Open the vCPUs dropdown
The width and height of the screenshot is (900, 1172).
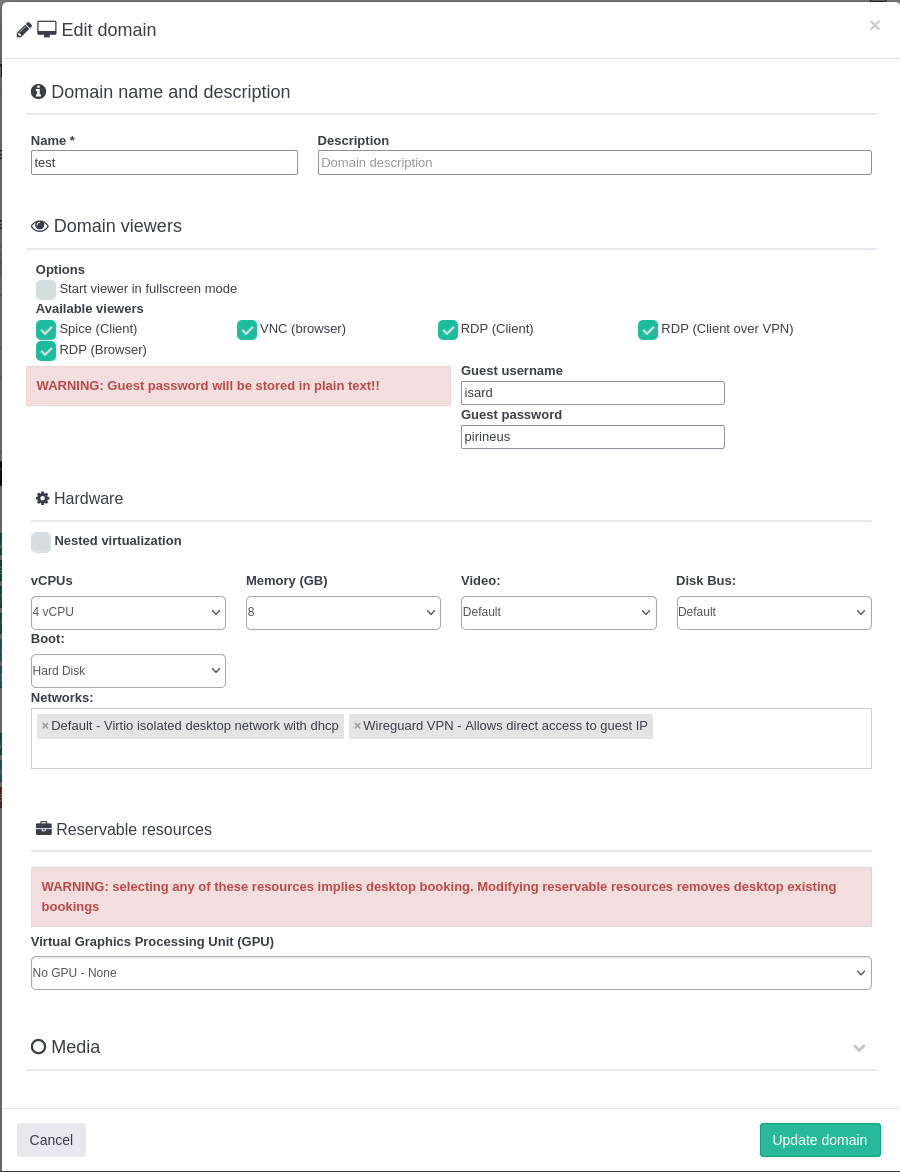(128, 613)
